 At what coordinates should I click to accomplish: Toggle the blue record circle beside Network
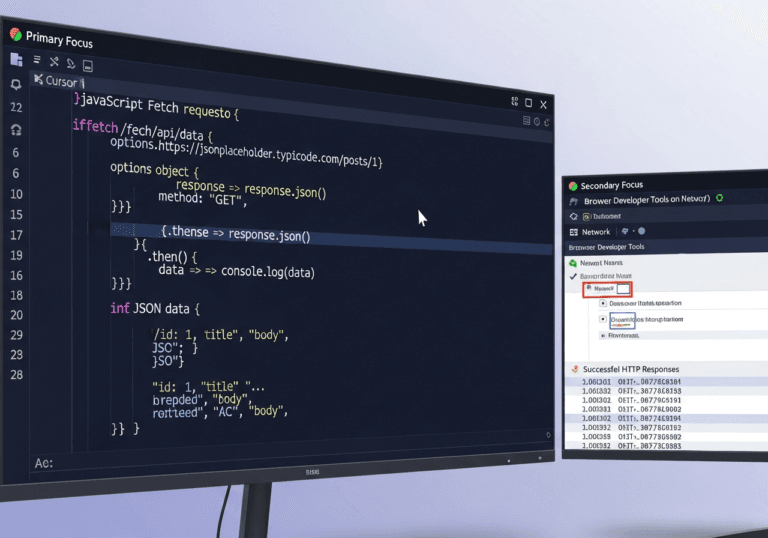[x=642, y=231]
